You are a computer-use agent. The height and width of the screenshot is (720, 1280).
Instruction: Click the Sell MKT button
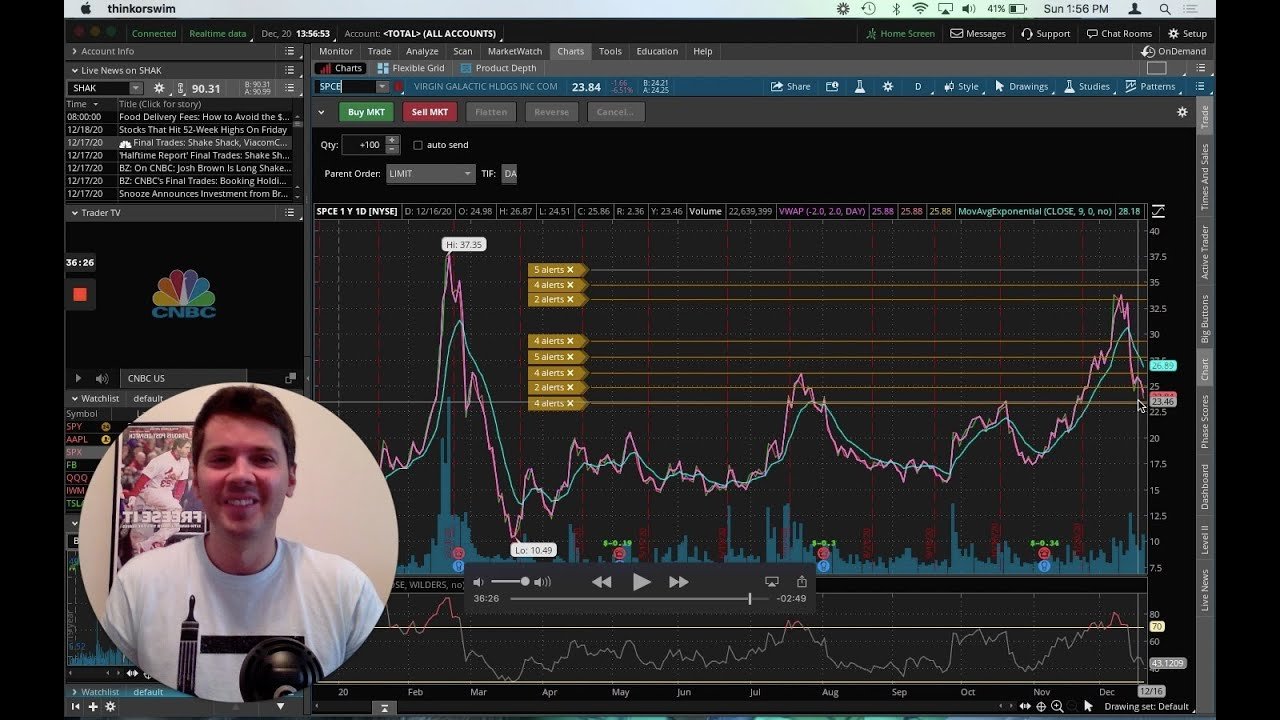430,112
